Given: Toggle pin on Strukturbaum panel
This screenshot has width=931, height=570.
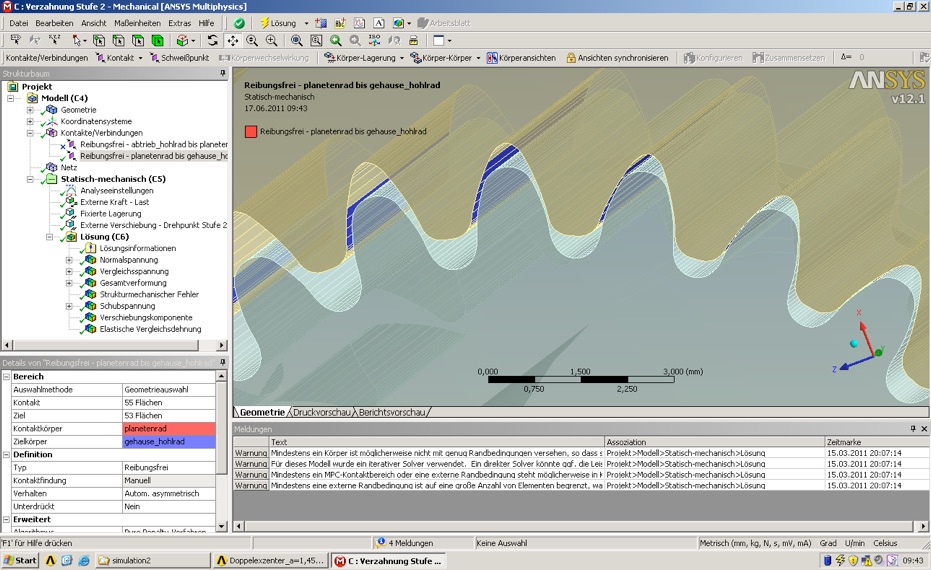Looking at the screenshot, I should (223, 74).
